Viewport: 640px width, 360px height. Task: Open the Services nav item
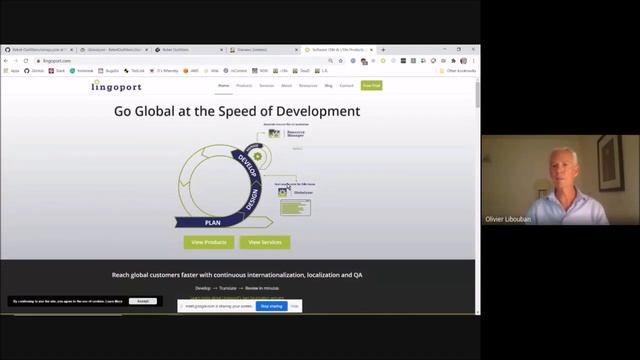[x=267, y=86]
